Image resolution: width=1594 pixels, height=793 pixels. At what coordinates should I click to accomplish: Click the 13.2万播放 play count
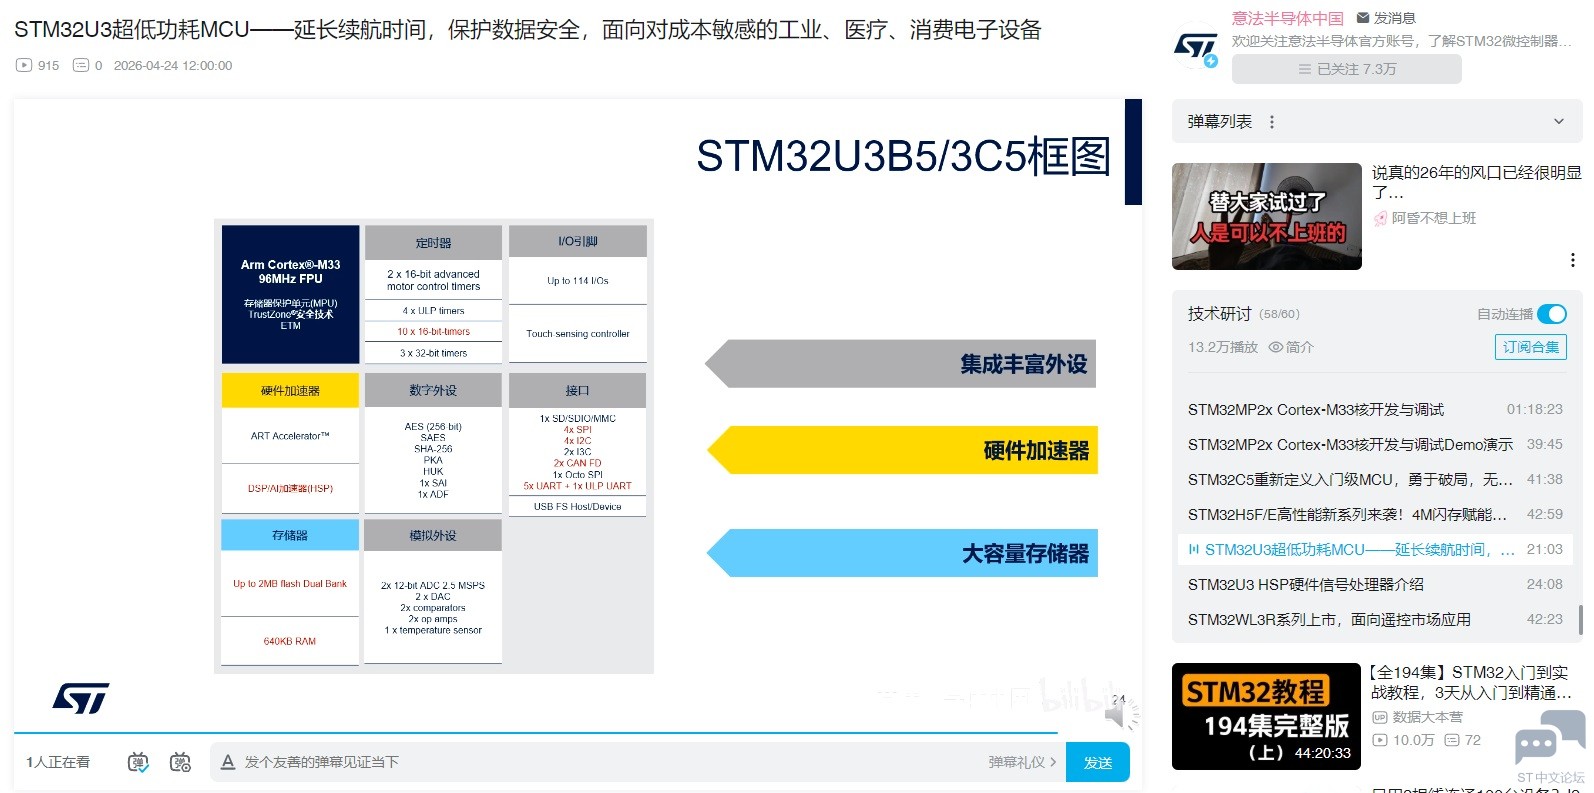pos(1223,347)
